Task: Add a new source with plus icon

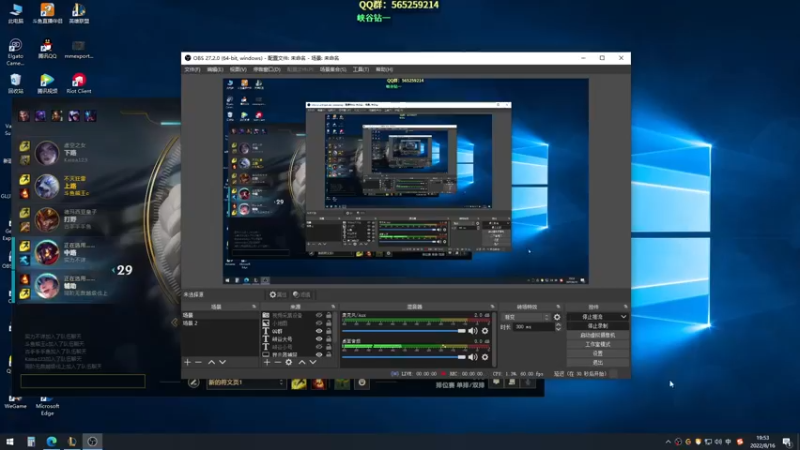Action: point(267,362)
